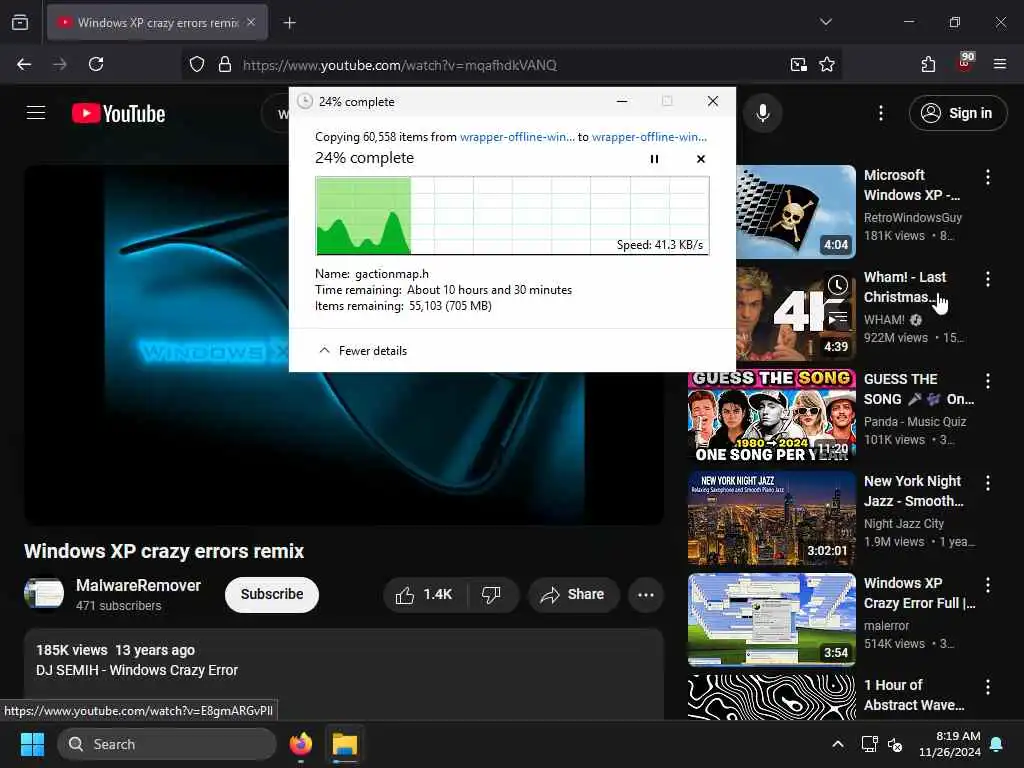
Task: Open more actions ellipsis under video
Action: pyautogui.click(x=646, y=594)
